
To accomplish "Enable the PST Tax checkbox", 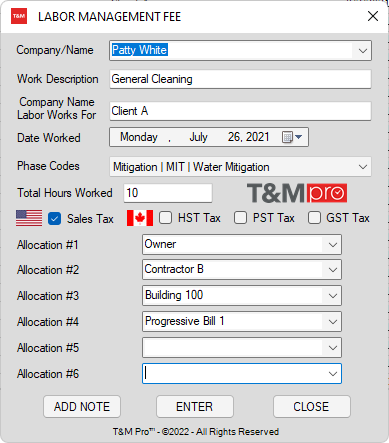I will coord(240,218).
